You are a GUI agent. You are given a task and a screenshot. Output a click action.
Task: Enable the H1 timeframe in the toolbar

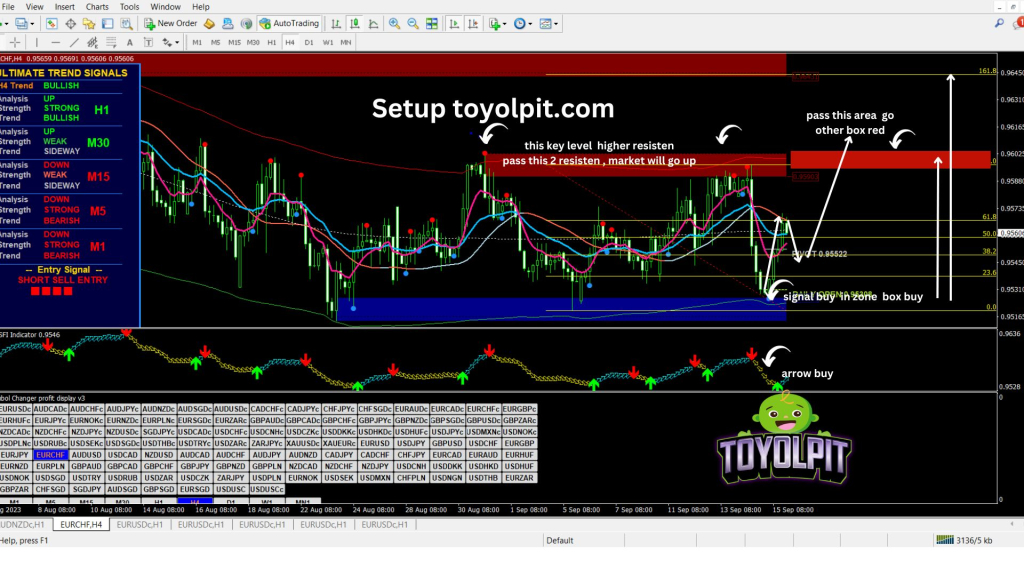click(x=272, y=42)
